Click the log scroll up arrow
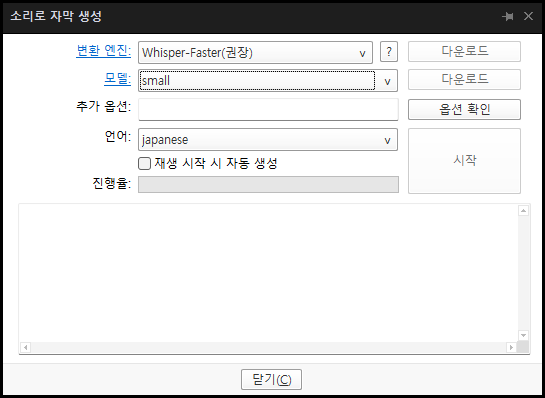This screenshot has height=398, width=545. pyautogui.click(x=523, y=210)
